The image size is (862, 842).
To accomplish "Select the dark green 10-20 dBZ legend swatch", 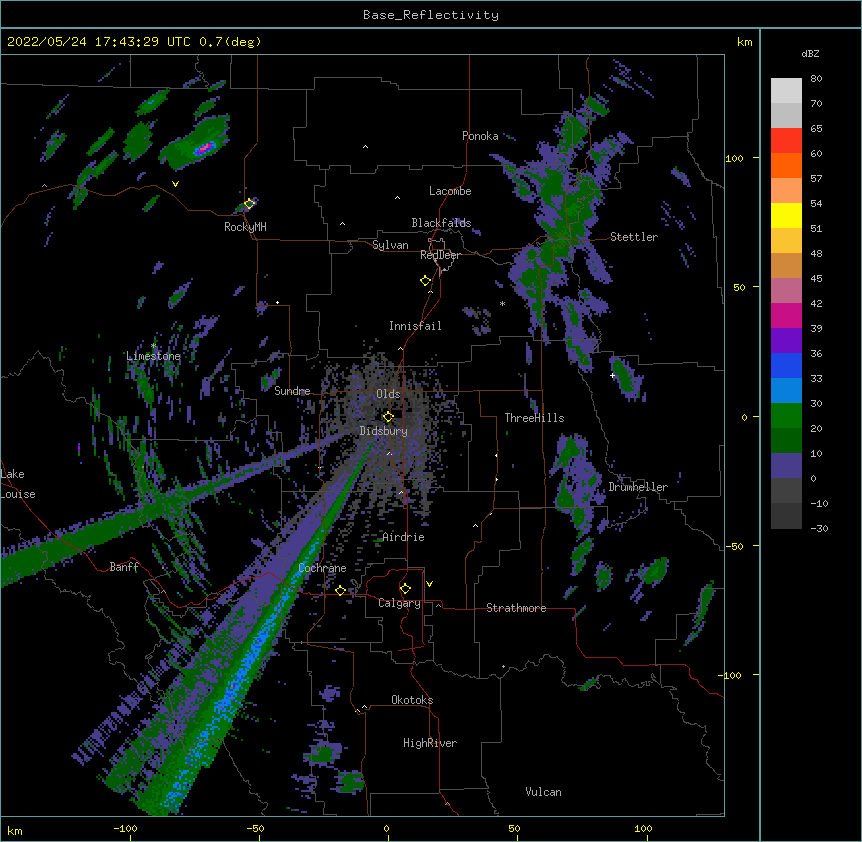I will pyautogui.click(x=786, y=441).
